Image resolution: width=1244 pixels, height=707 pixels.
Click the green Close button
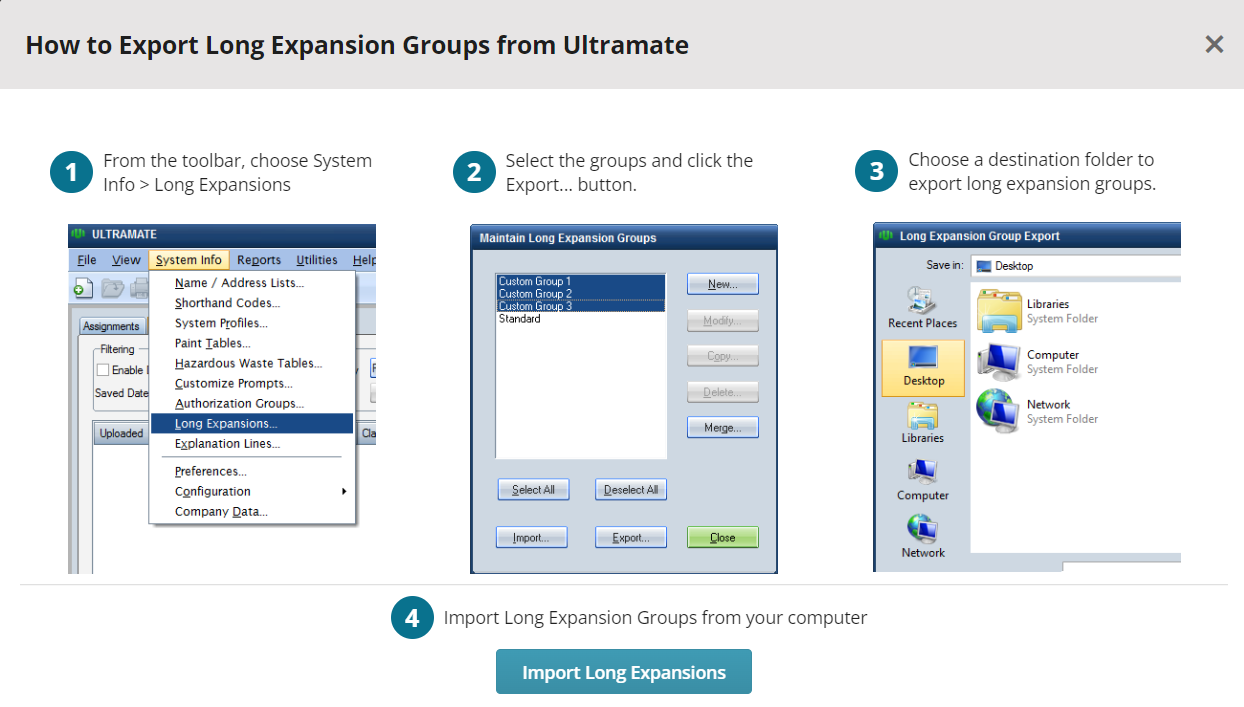(x=723, y=538)
